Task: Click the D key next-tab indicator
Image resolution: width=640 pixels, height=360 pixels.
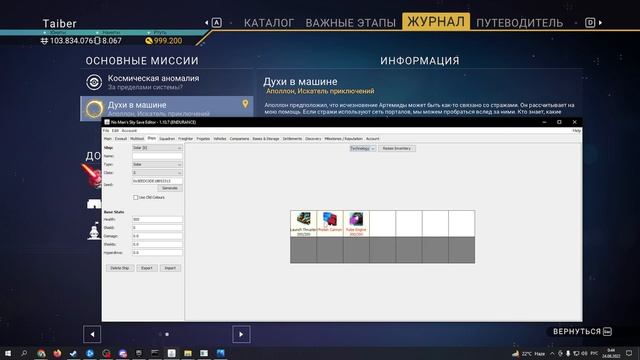Action: point(590,22)
